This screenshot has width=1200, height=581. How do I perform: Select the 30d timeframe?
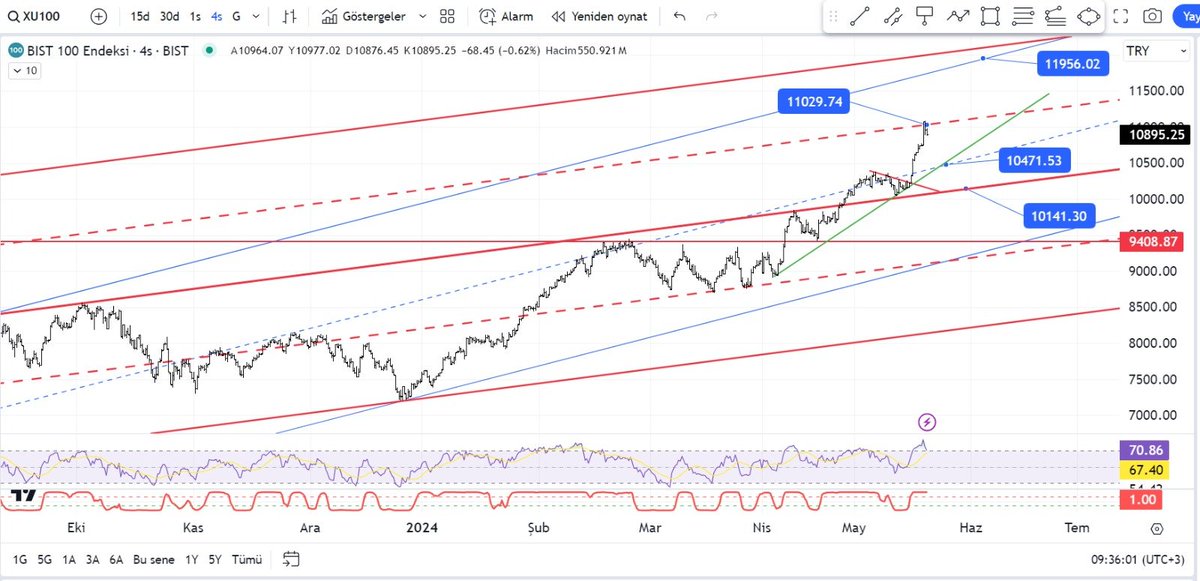170,16
